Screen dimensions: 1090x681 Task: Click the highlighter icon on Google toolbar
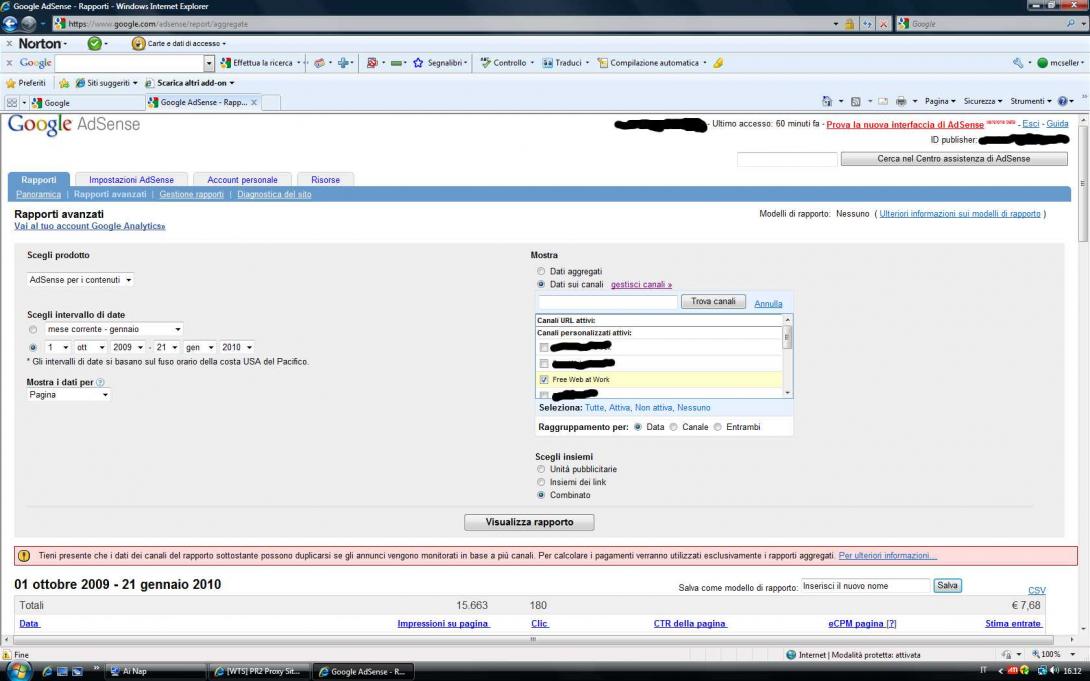coord(718,63)
